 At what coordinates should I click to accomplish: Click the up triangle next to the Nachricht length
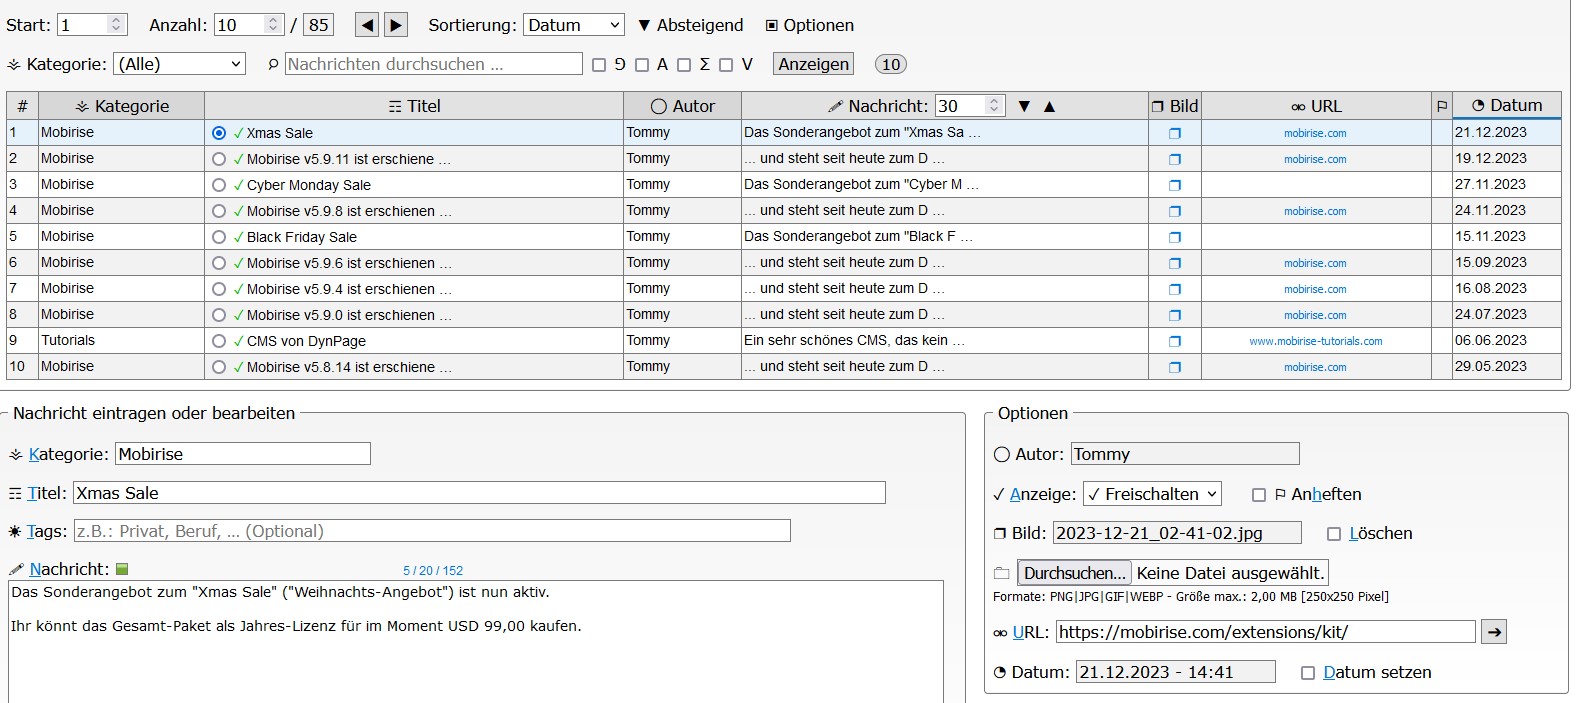(1049, 106)
